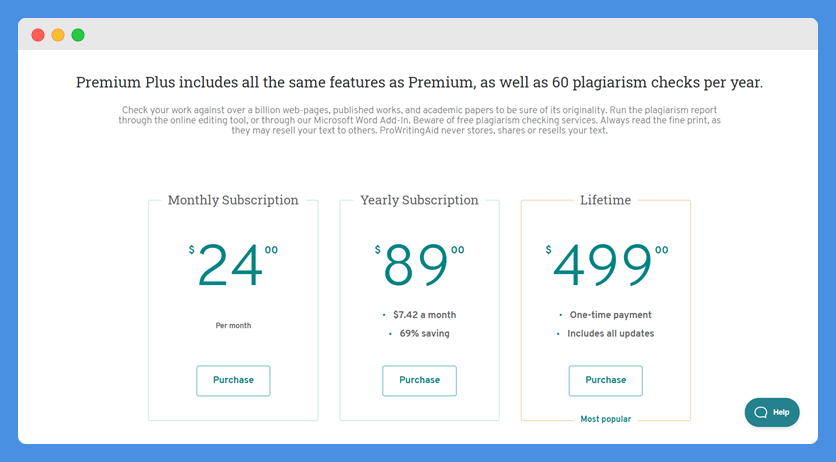This screenshot has width=836, height=462.
Task: Click the $89 yearly price
Action: 419,265
